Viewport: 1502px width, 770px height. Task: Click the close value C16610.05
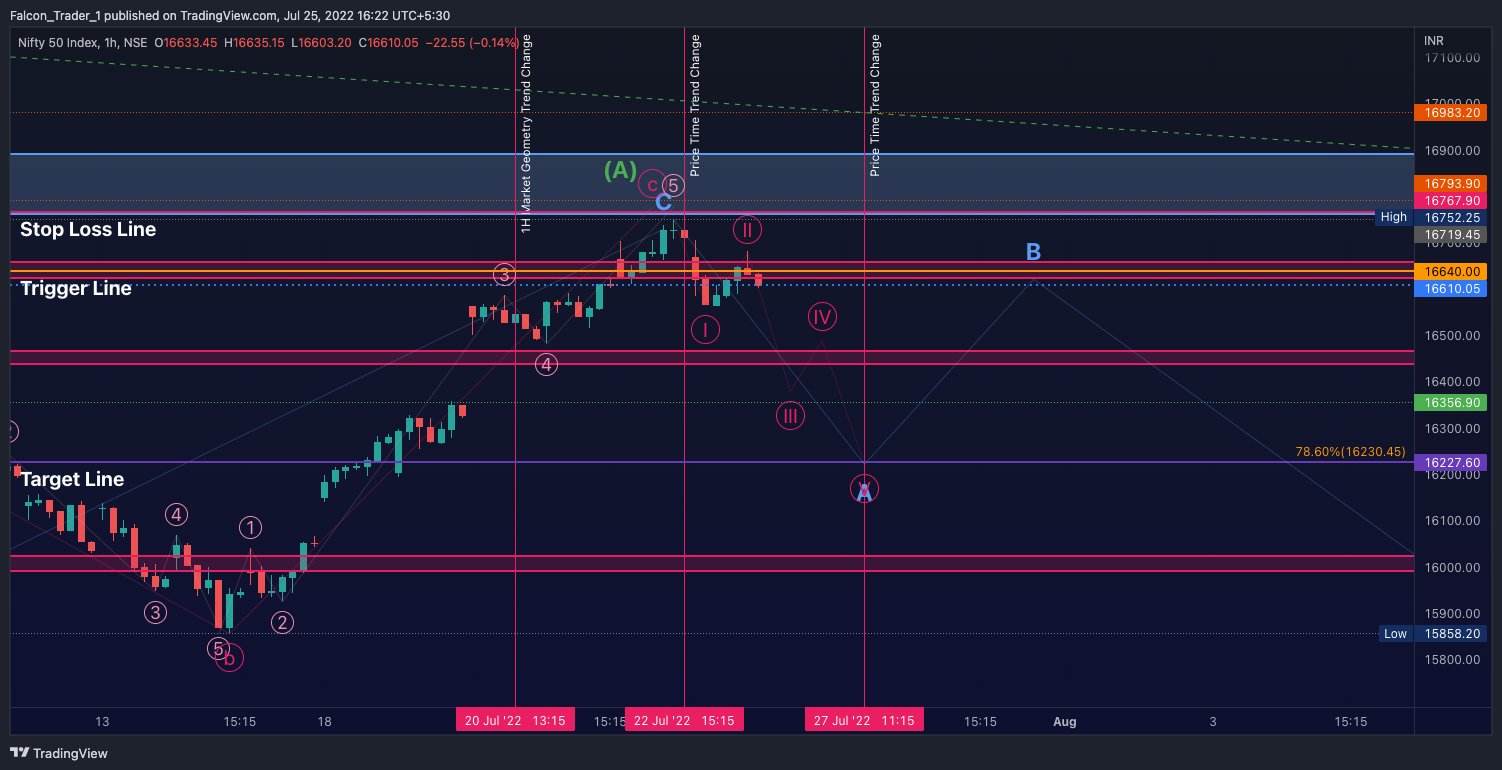point(389,43)
